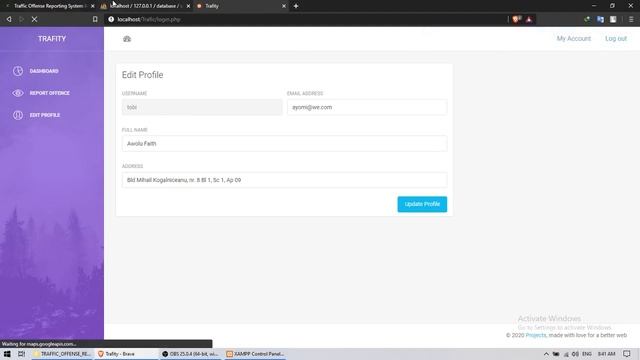Click the white square extension icon in toolbar

[613, 19]
